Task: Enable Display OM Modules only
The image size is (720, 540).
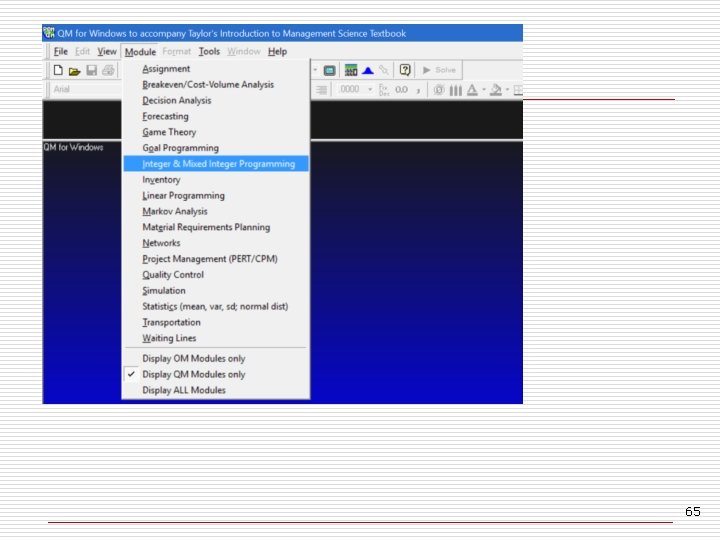Action: pos(216,359)
